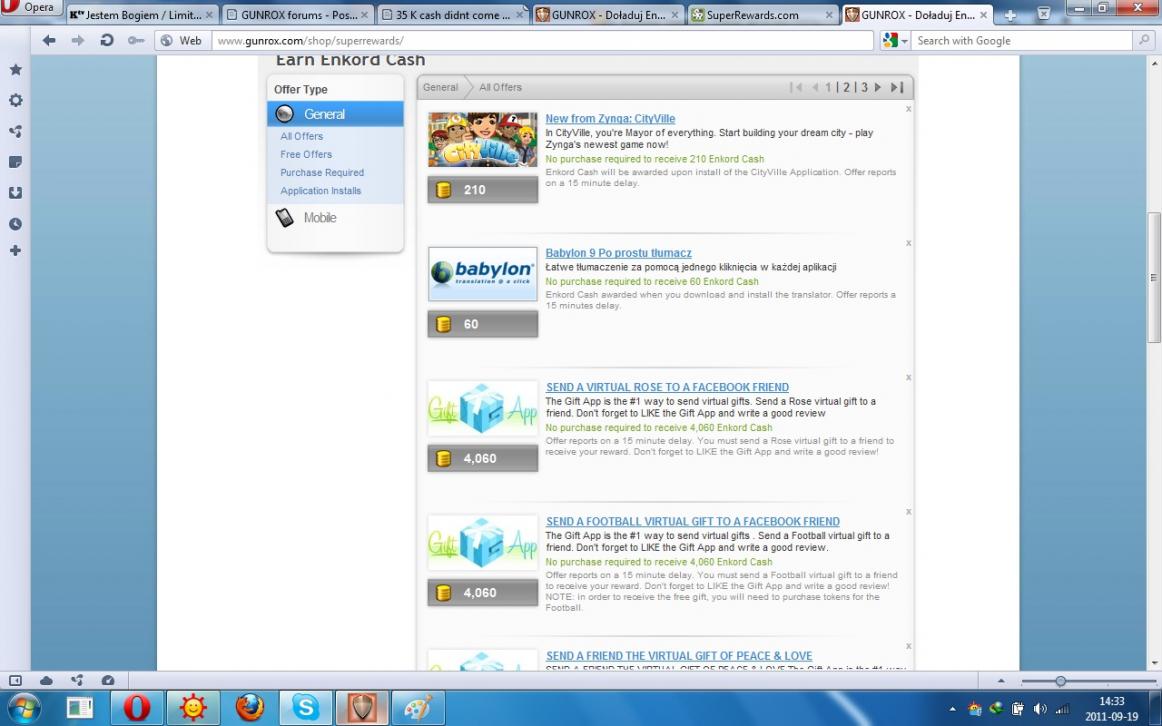The width and height of the screenshot is (1162, 726).
Task: Open the Babylon 9 offer link
Action: tap(618, 253)
